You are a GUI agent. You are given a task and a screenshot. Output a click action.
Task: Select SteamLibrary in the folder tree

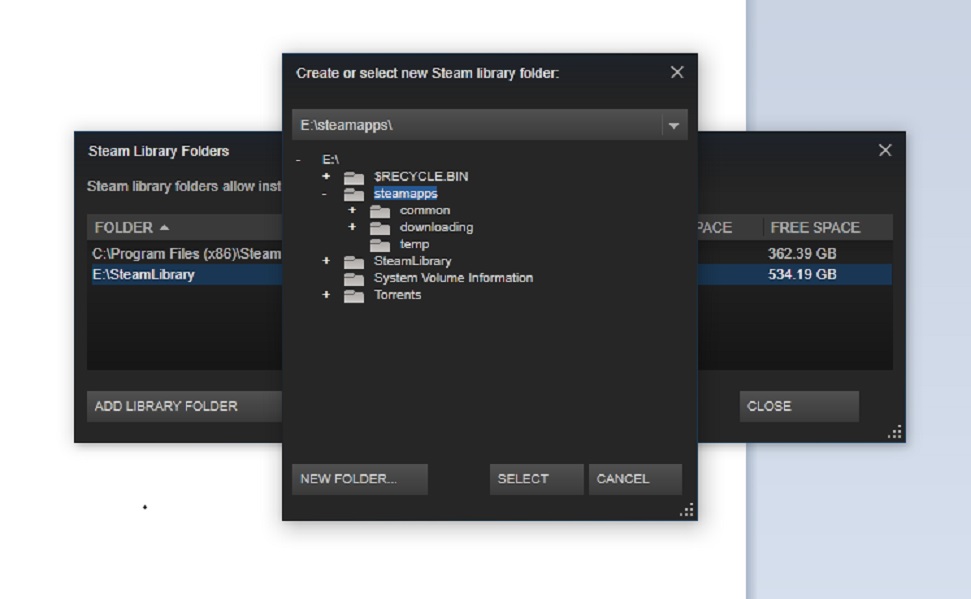coord(412,261)
